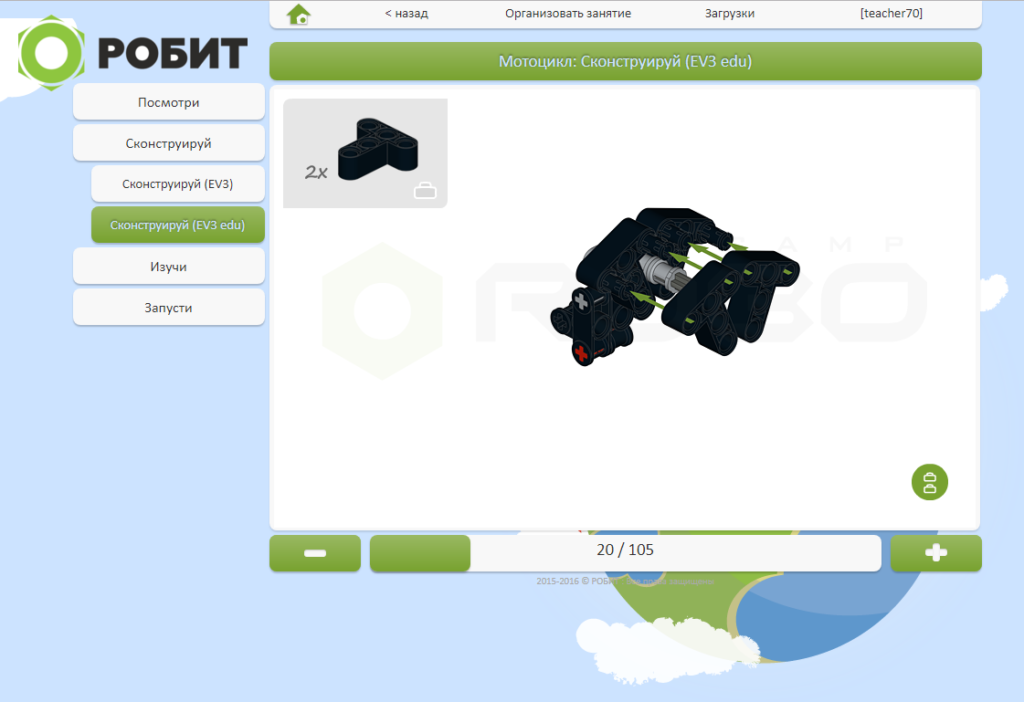Select the "Посмотри" section
The height and width of the screenshot is (702, 1024).
(x=169, y=102)
